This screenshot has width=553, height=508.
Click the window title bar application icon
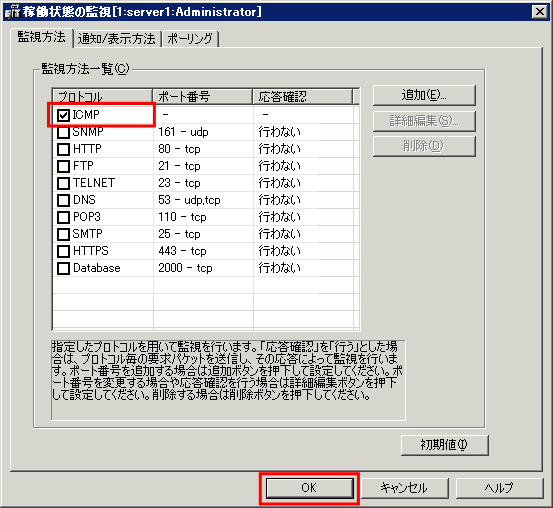coord(13,12)
